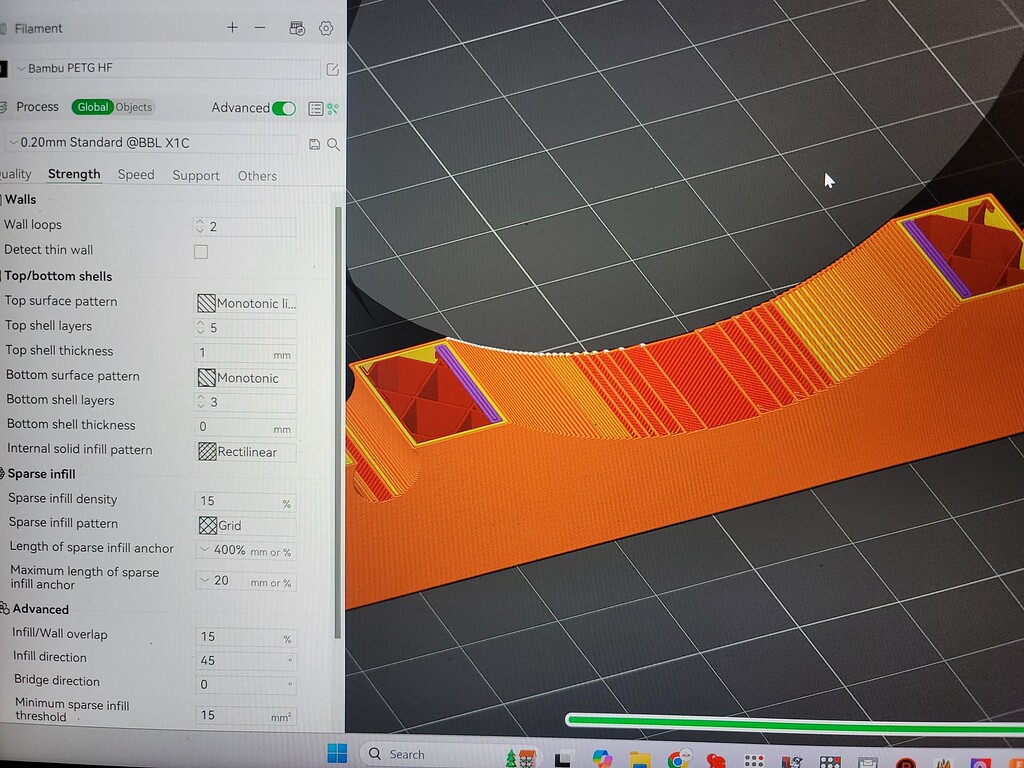Toggle the Advanced settings switch
Viewport: 1024px width, 768px height.
coord(284,108)
